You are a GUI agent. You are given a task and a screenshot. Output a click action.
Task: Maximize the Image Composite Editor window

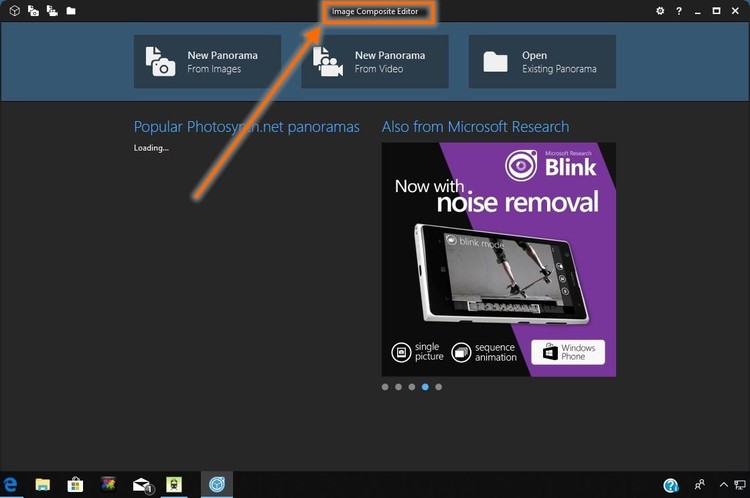tap(716, 11)
